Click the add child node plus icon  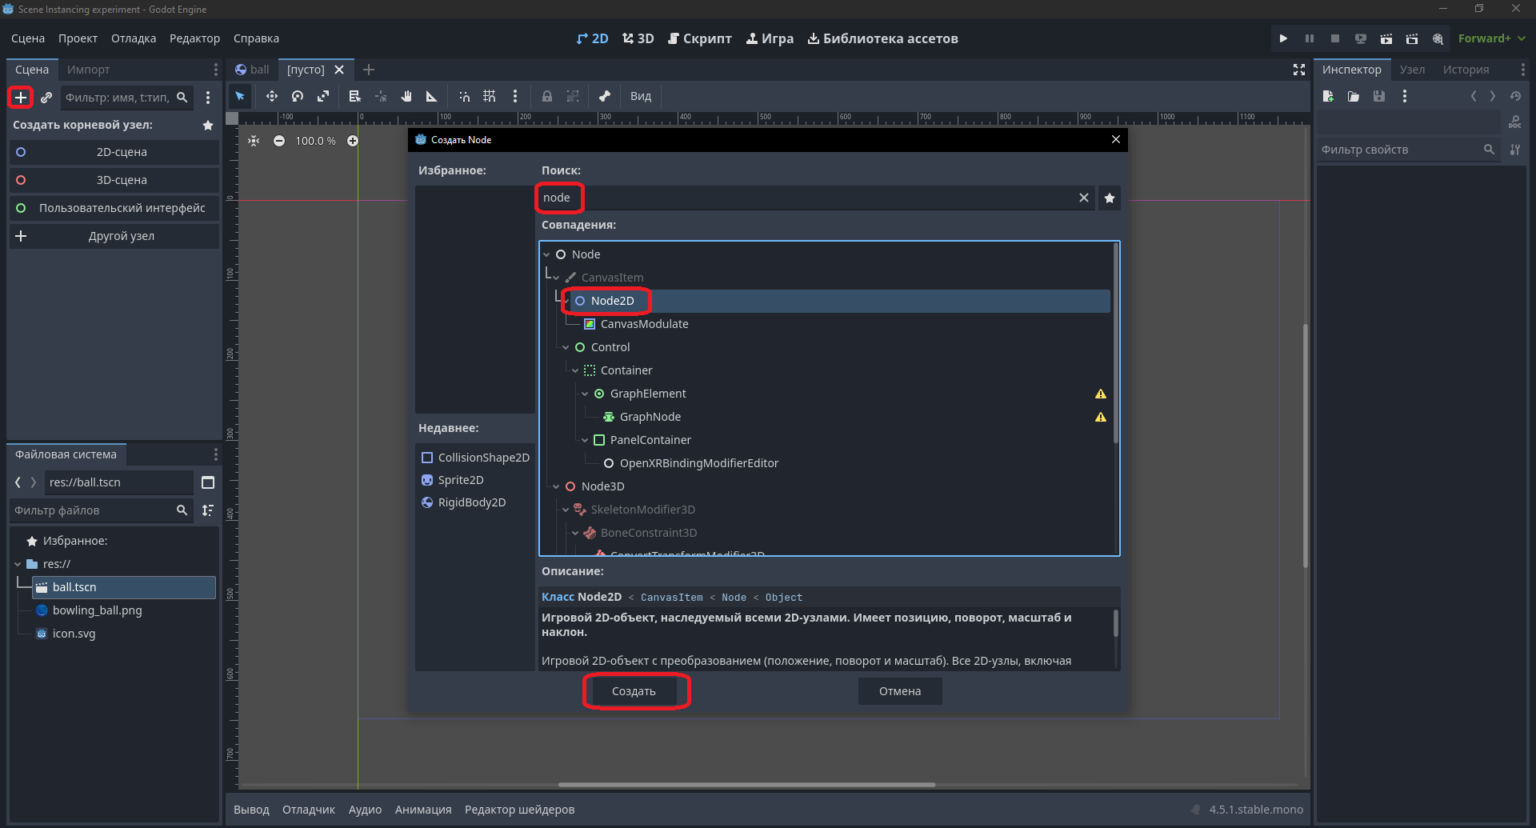click(x=20, y=97)
